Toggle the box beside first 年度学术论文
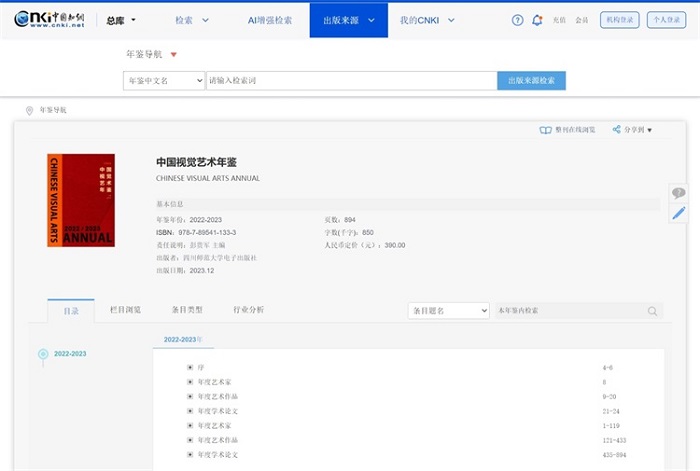The width and height of the screenshot is (700, 471). click(x=190, y=411)
